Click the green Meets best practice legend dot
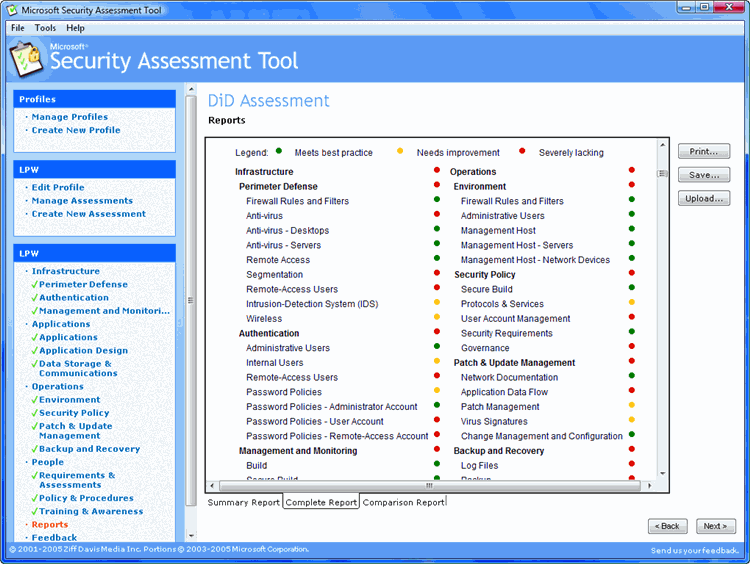The image size is (750, 564). click(279, 151)
